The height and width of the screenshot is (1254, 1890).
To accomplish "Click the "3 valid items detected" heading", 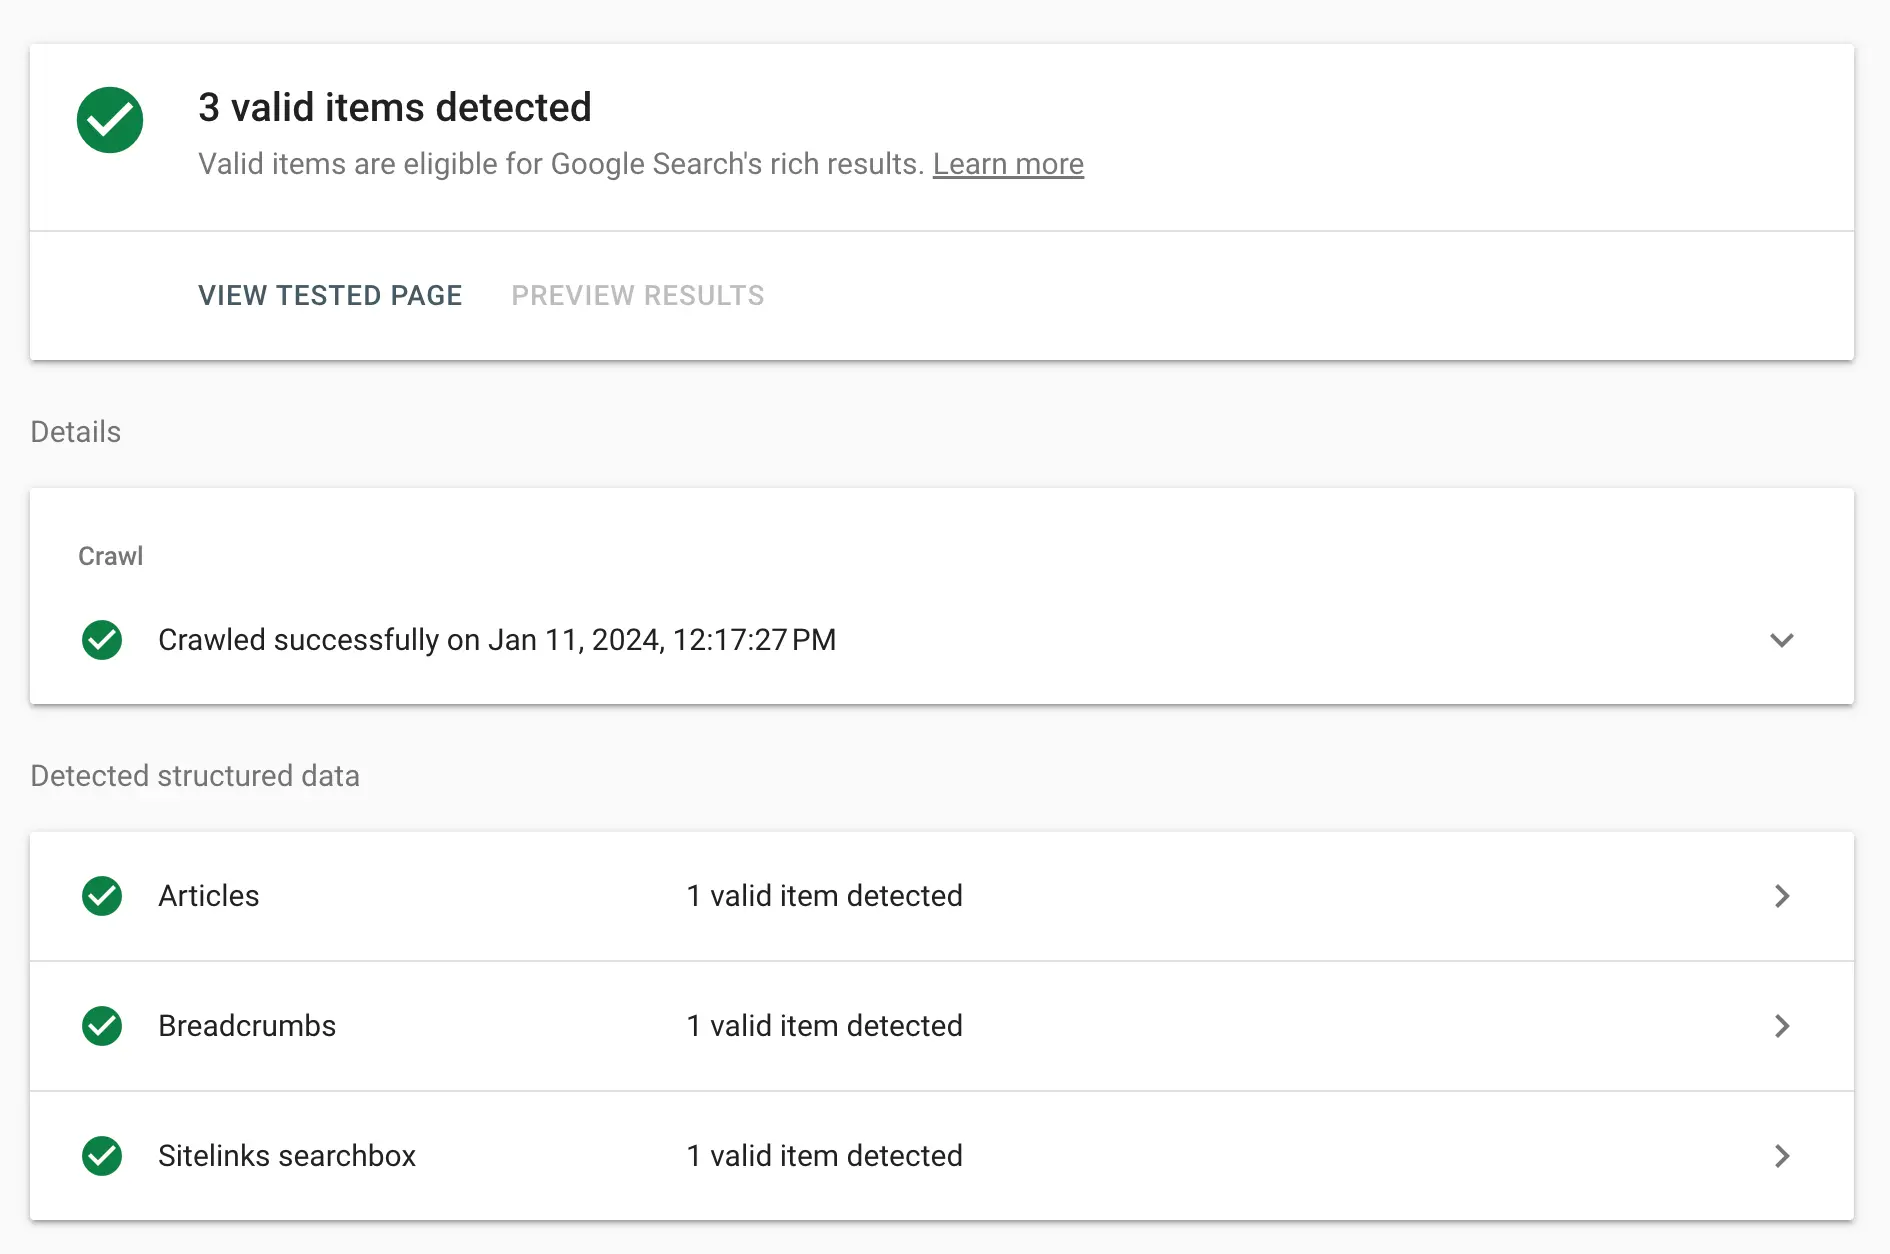I will pyautogui.click(x=395, y=108).
